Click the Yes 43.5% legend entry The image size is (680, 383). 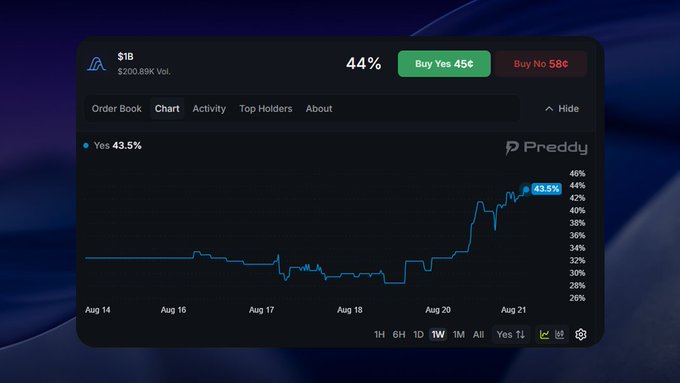113,145
